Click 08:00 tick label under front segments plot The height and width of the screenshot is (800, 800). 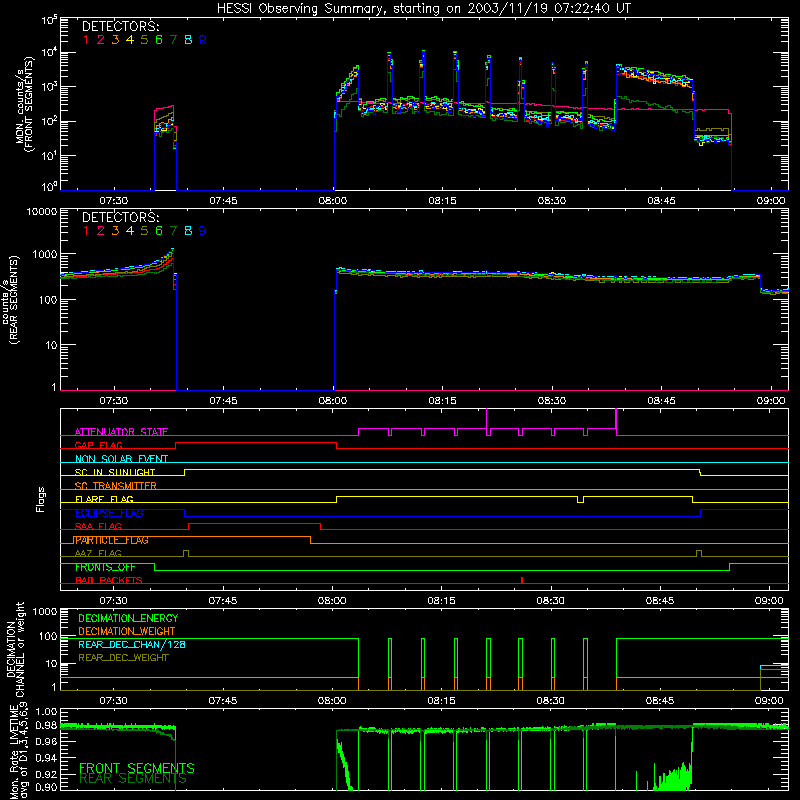point(333,201)
